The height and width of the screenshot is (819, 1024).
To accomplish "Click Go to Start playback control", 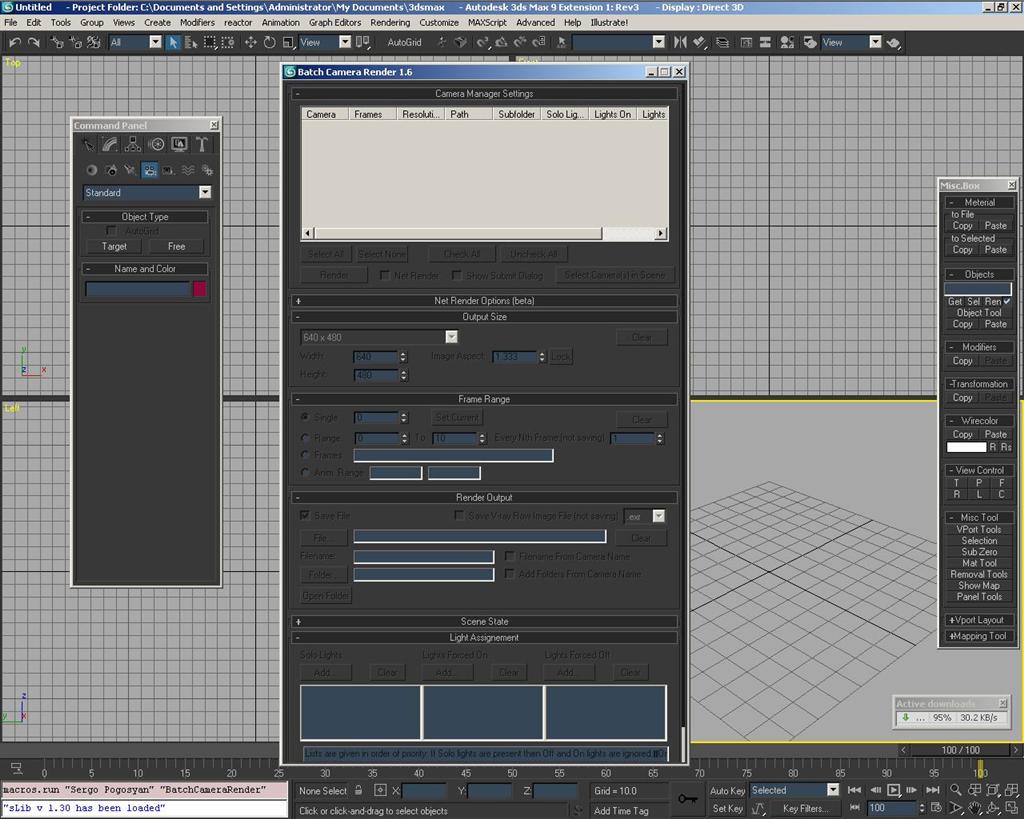I will point(854,790).
